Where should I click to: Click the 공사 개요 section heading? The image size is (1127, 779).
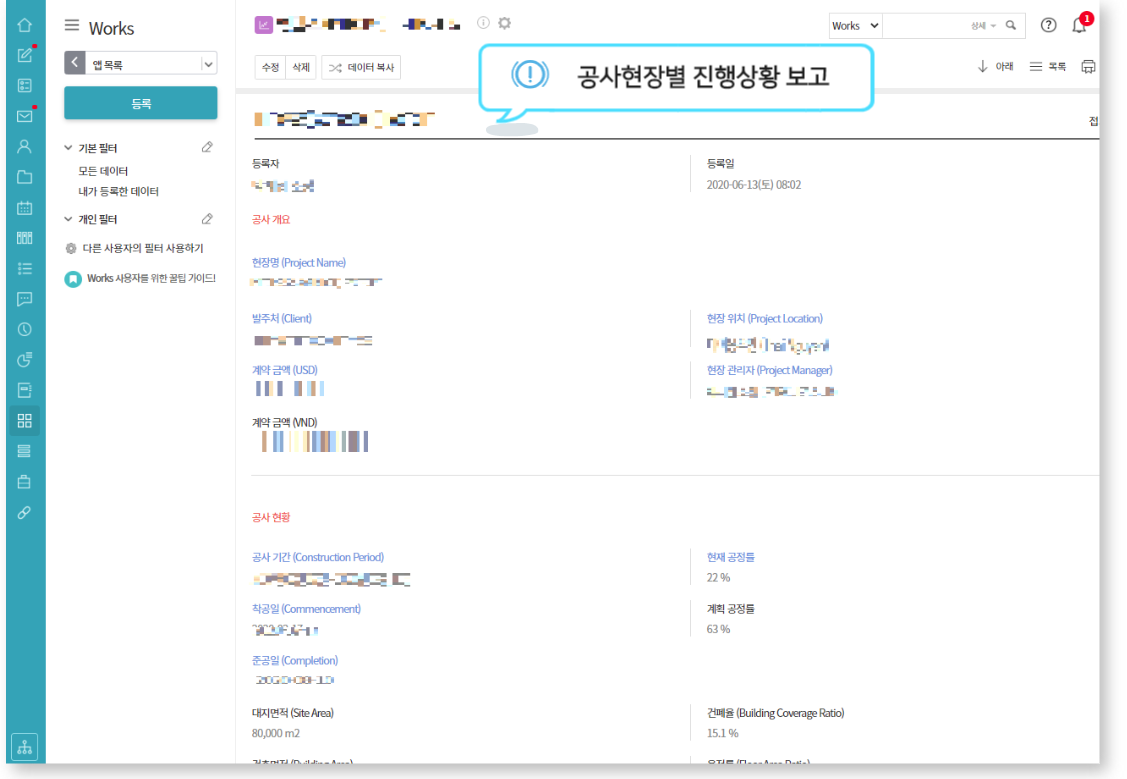(271, 219)
